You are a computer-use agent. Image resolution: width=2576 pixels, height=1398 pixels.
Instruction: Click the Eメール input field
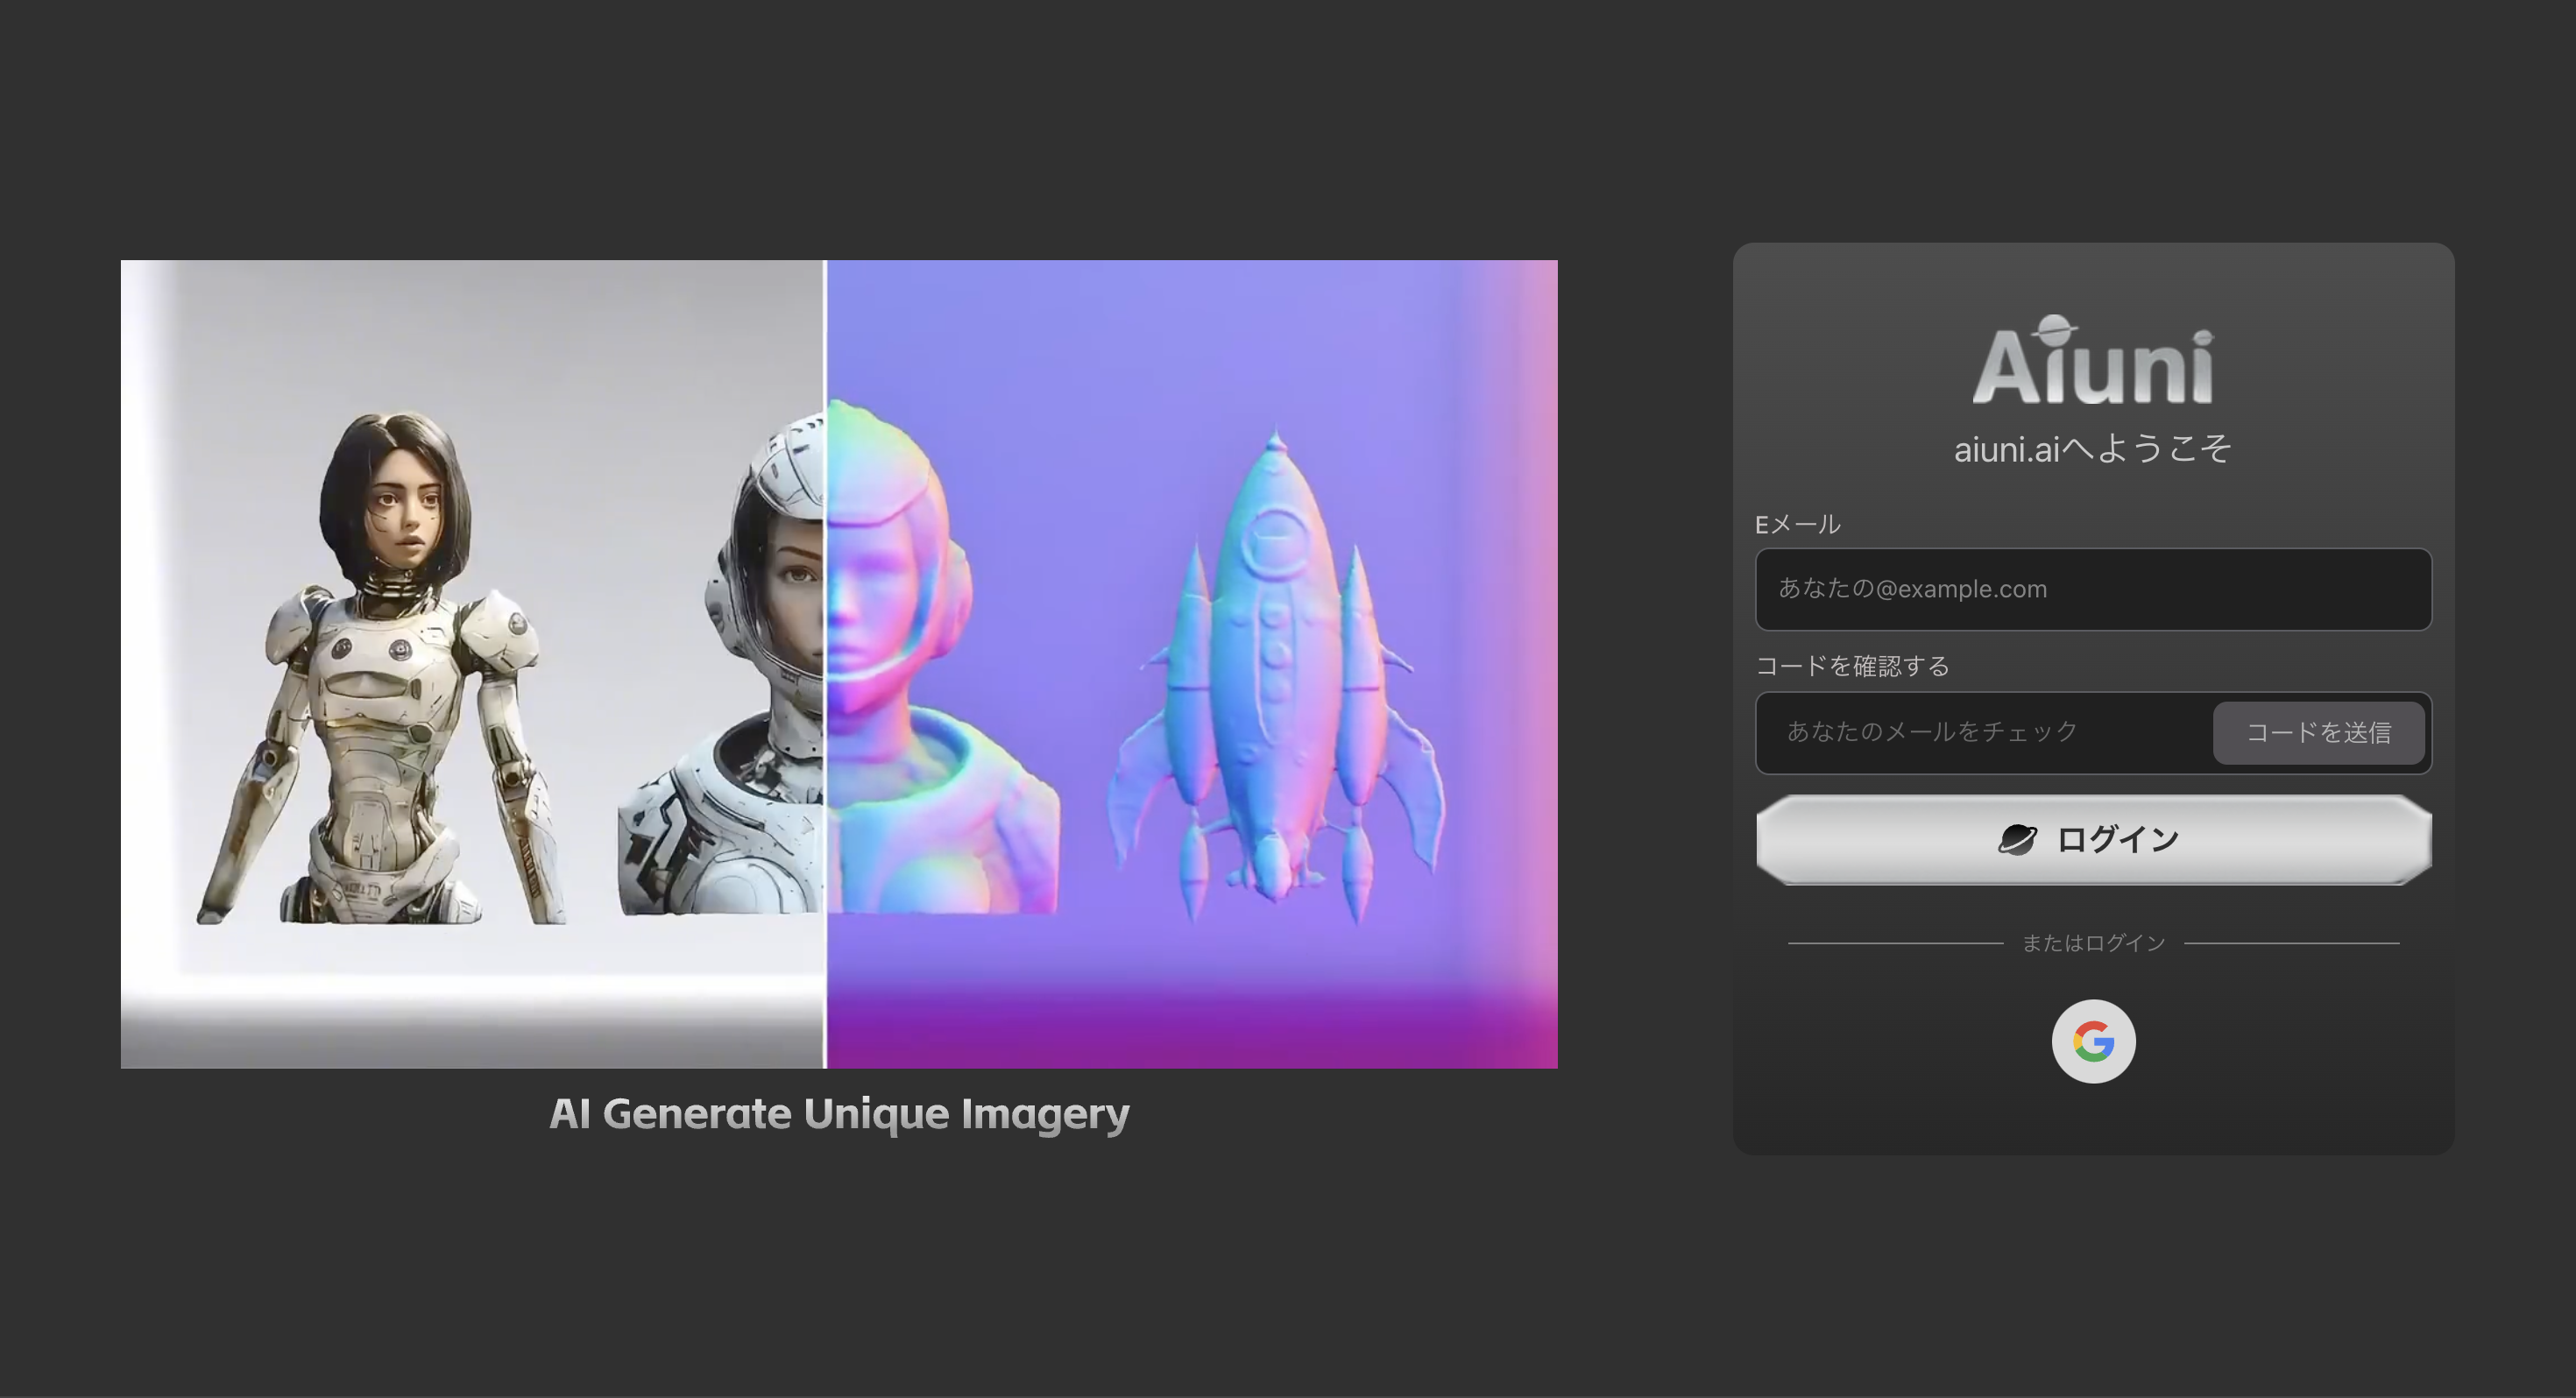(2093, 589)
